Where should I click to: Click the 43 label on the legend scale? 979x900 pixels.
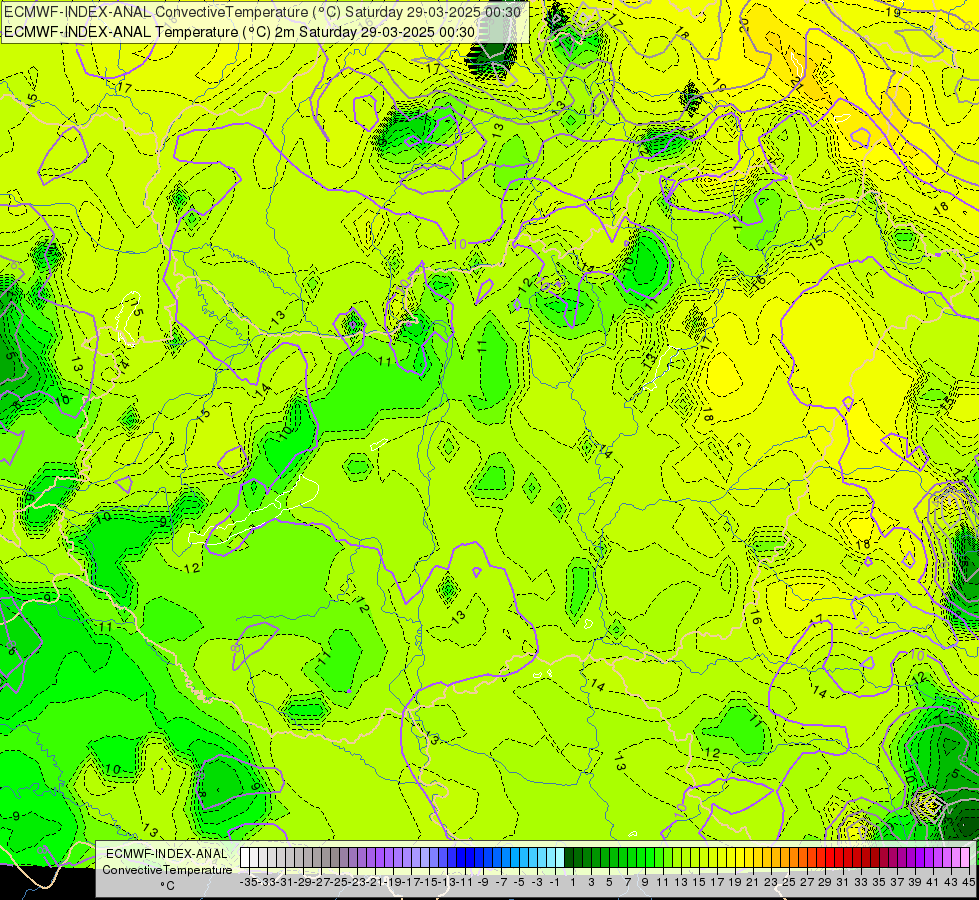[951, 882]
